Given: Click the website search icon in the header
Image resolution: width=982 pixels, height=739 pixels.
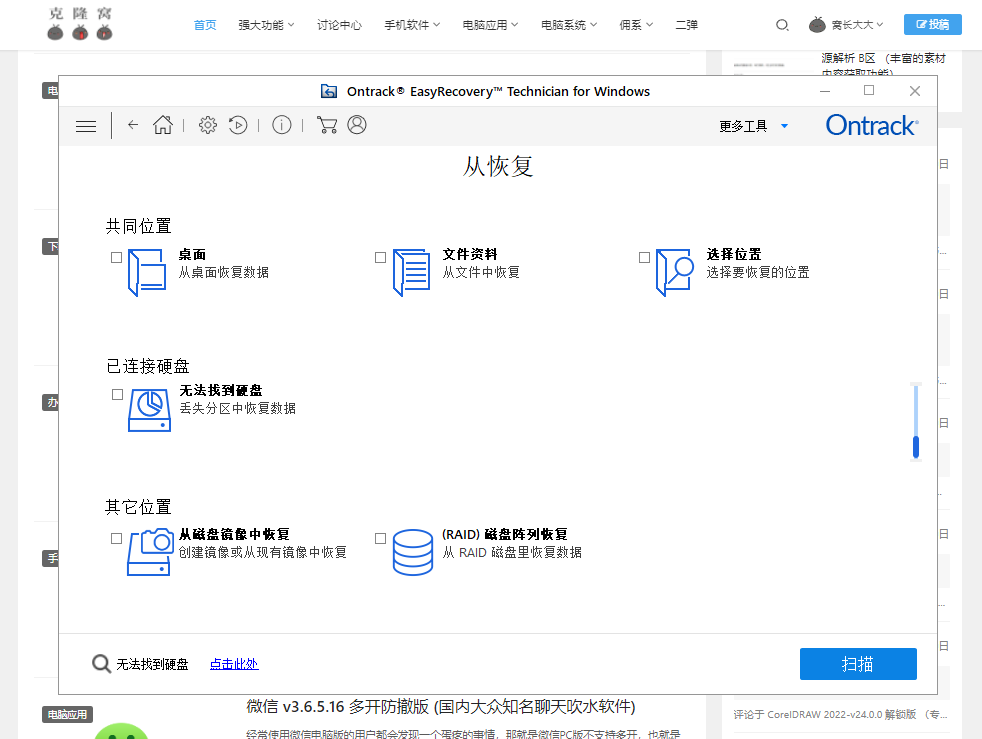Looking at the screenshot, I should [782, 25].
